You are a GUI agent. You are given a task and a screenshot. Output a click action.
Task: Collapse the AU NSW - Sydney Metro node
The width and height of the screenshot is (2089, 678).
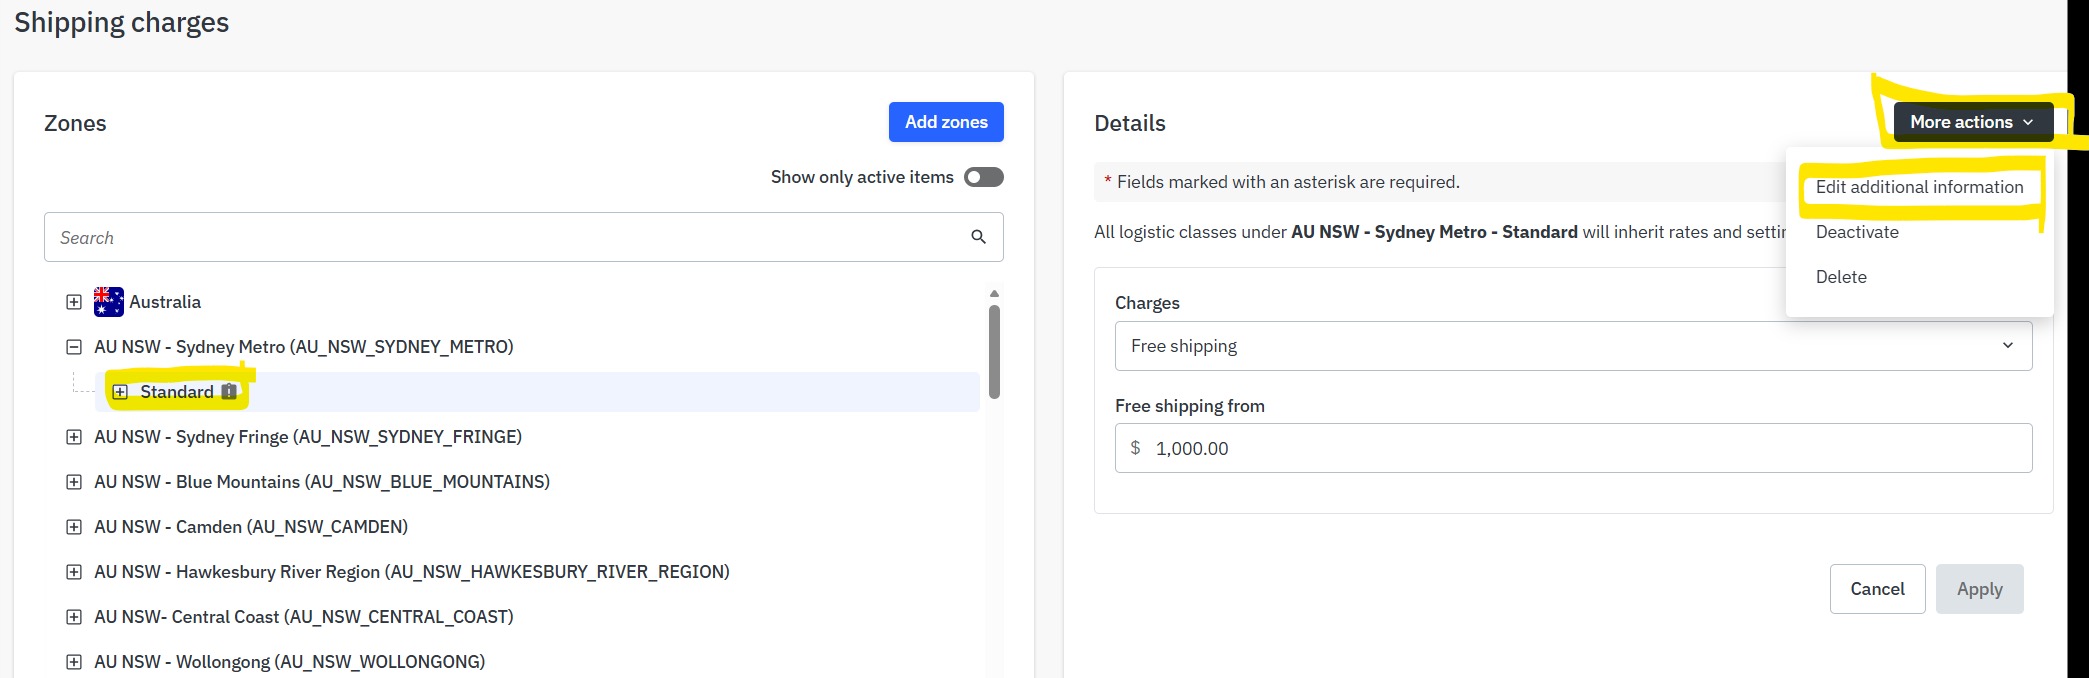pyautogui.click(x=74, y=347)
